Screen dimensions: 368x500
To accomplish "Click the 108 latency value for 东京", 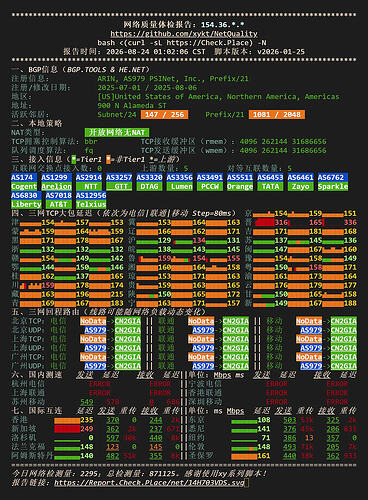I will point(264,420).
